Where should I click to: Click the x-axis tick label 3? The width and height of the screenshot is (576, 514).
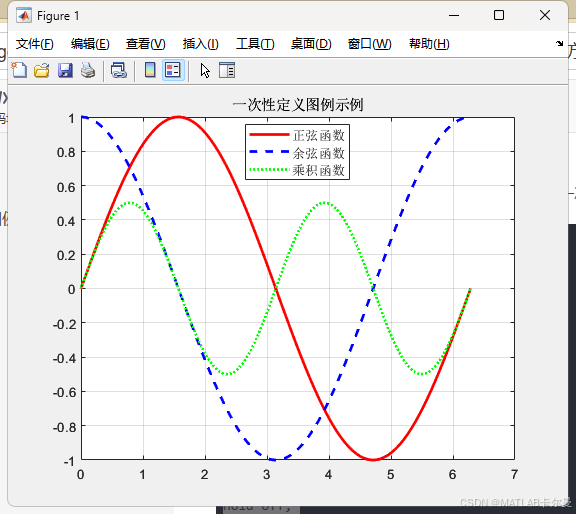click(x=267, y=474)
